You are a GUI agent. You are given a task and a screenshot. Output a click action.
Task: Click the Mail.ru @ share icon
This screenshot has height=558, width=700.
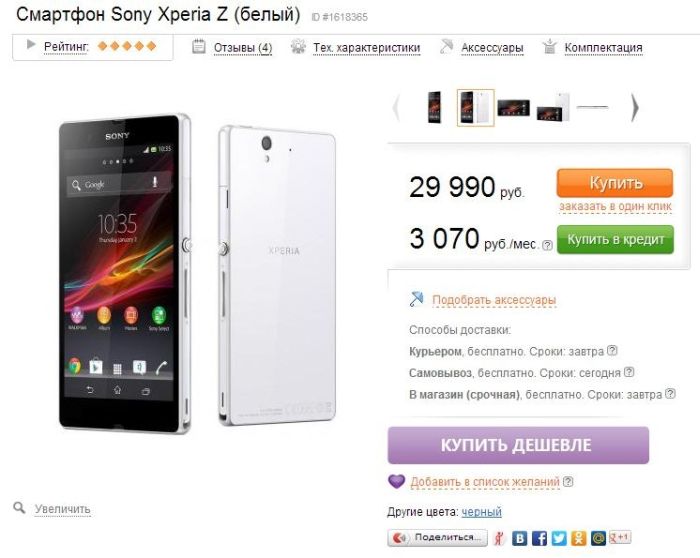[598, 538]
